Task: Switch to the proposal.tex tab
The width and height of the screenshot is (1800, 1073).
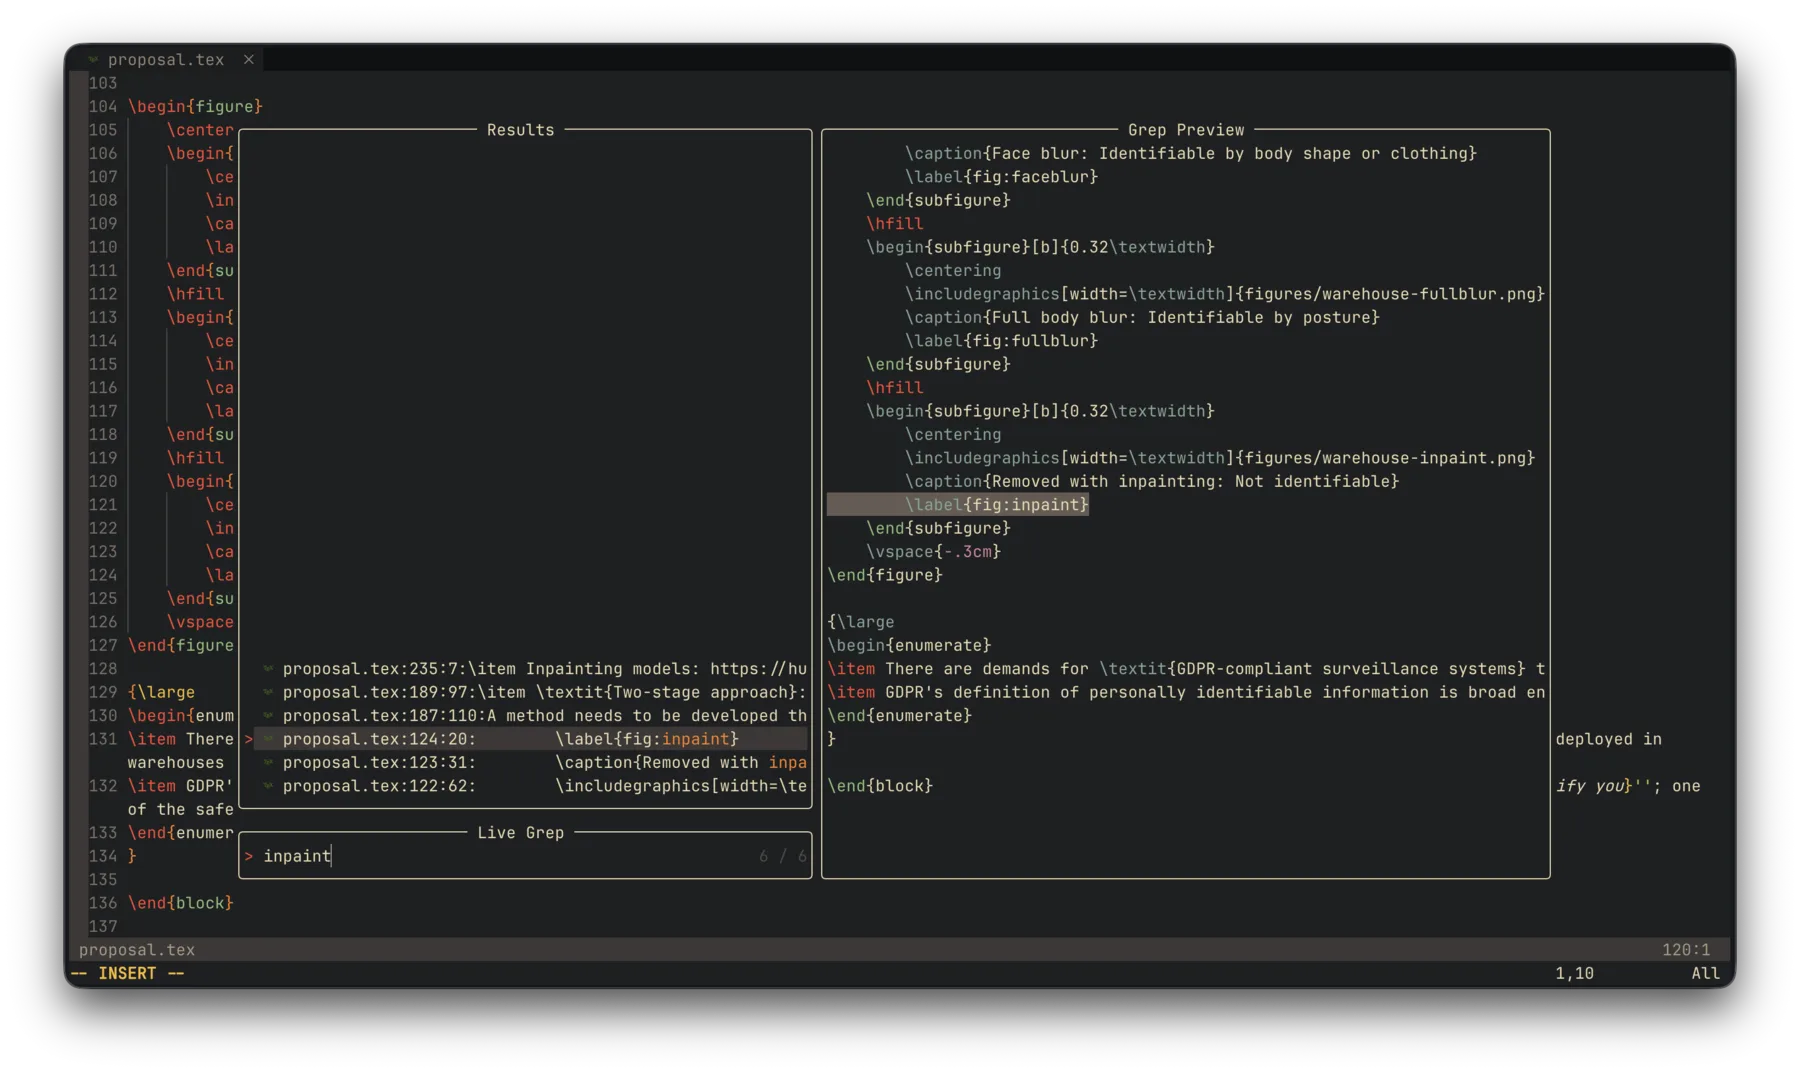Action: (166, 59)
